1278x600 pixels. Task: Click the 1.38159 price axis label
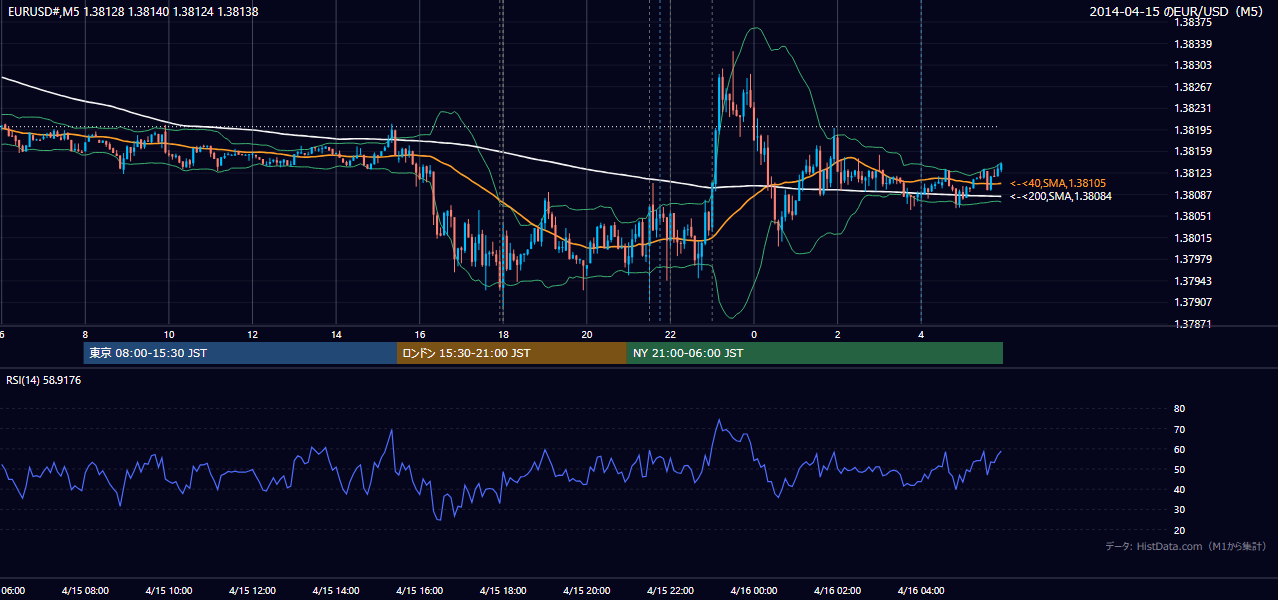[x=1192, y=151]
